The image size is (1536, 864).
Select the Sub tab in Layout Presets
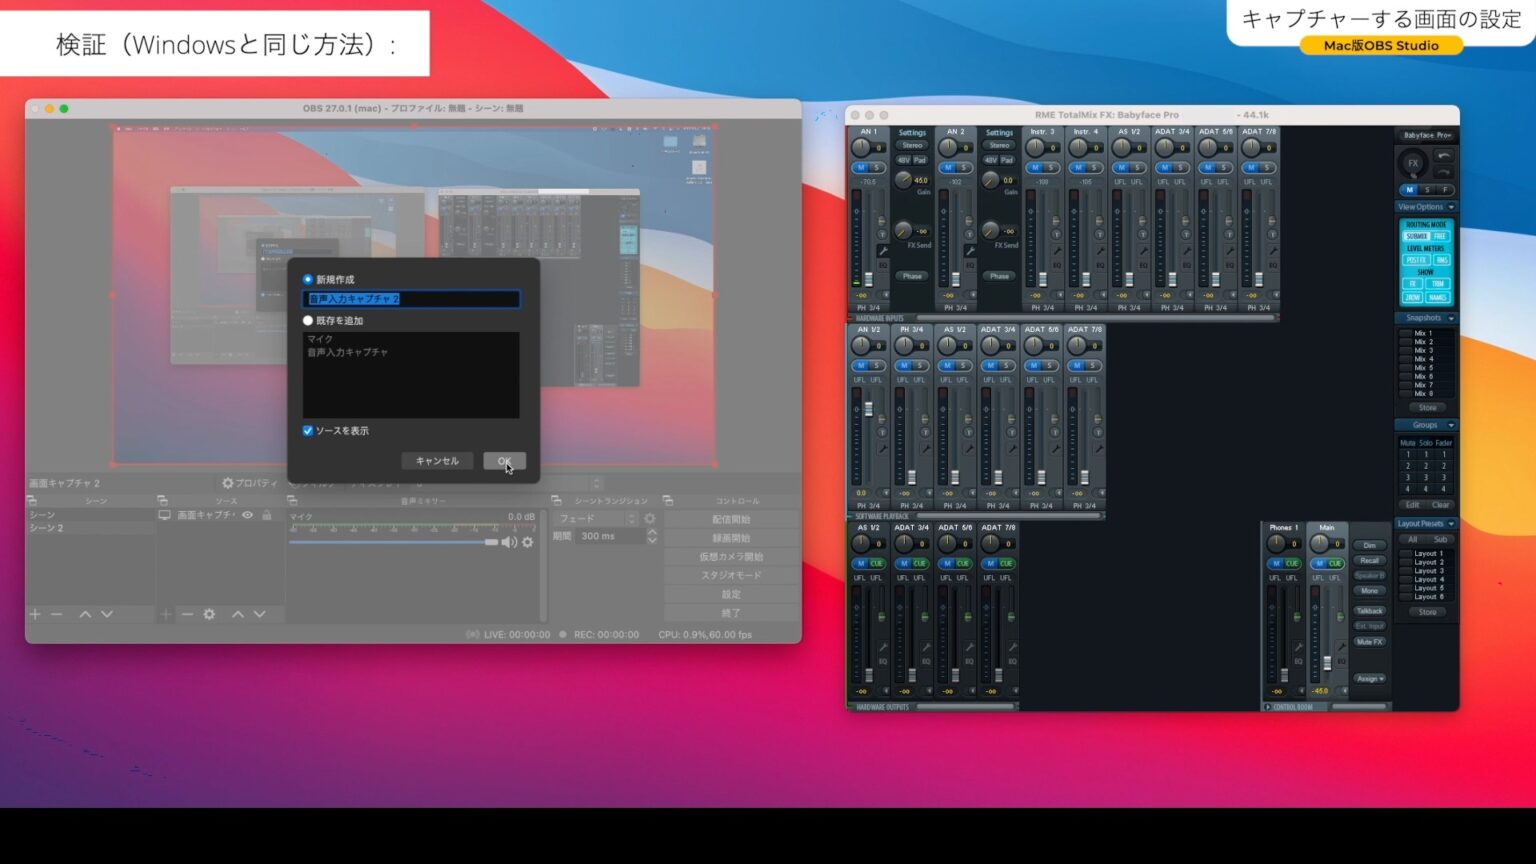point(1440,539)
